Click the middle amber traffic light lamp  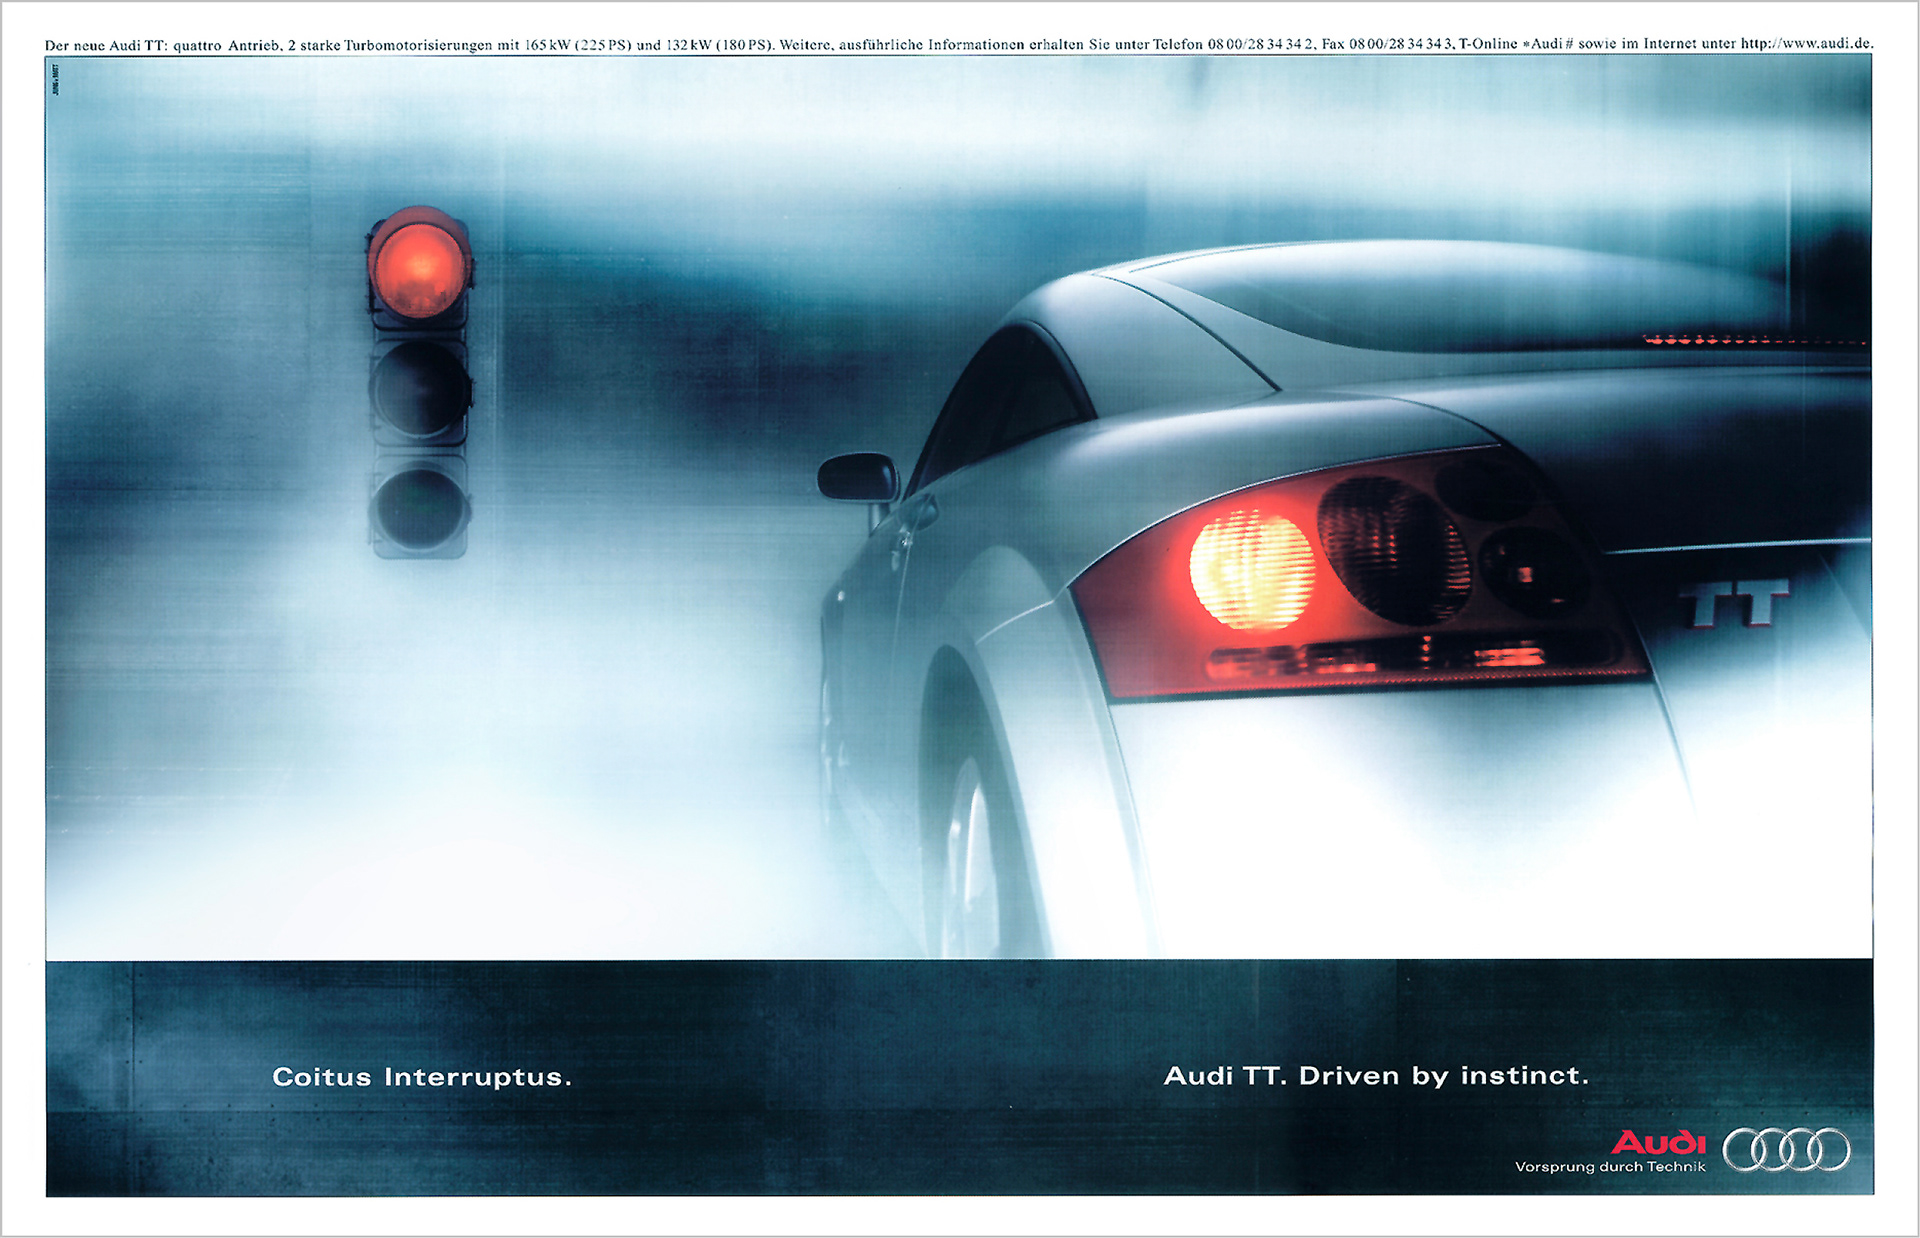420,389
